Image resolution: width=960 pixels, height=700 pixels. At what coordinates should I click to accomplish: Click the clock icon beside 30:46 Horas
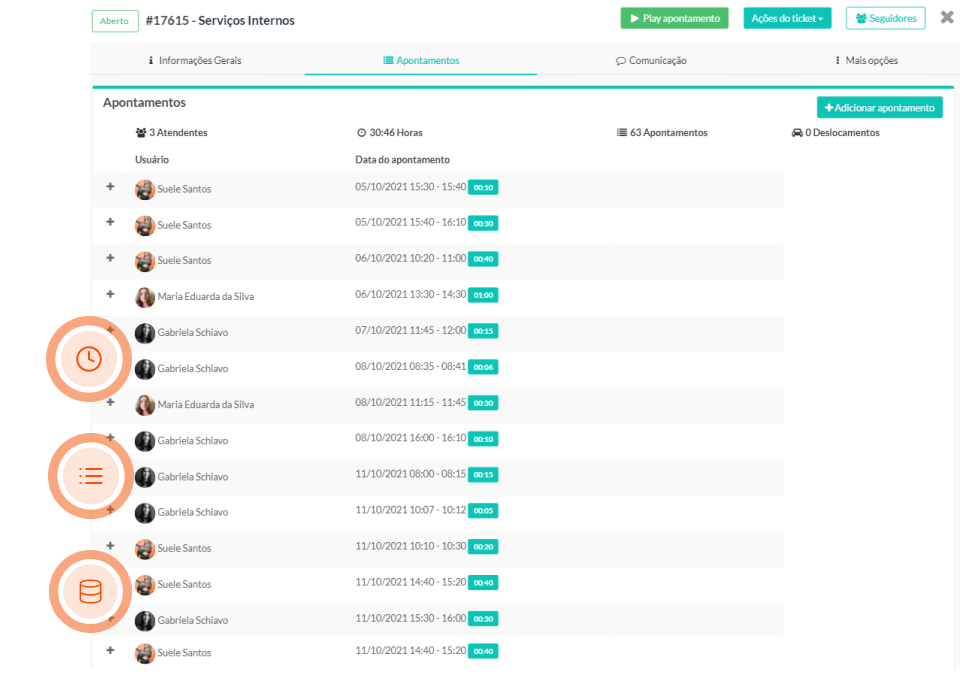[x=362, y=132]
